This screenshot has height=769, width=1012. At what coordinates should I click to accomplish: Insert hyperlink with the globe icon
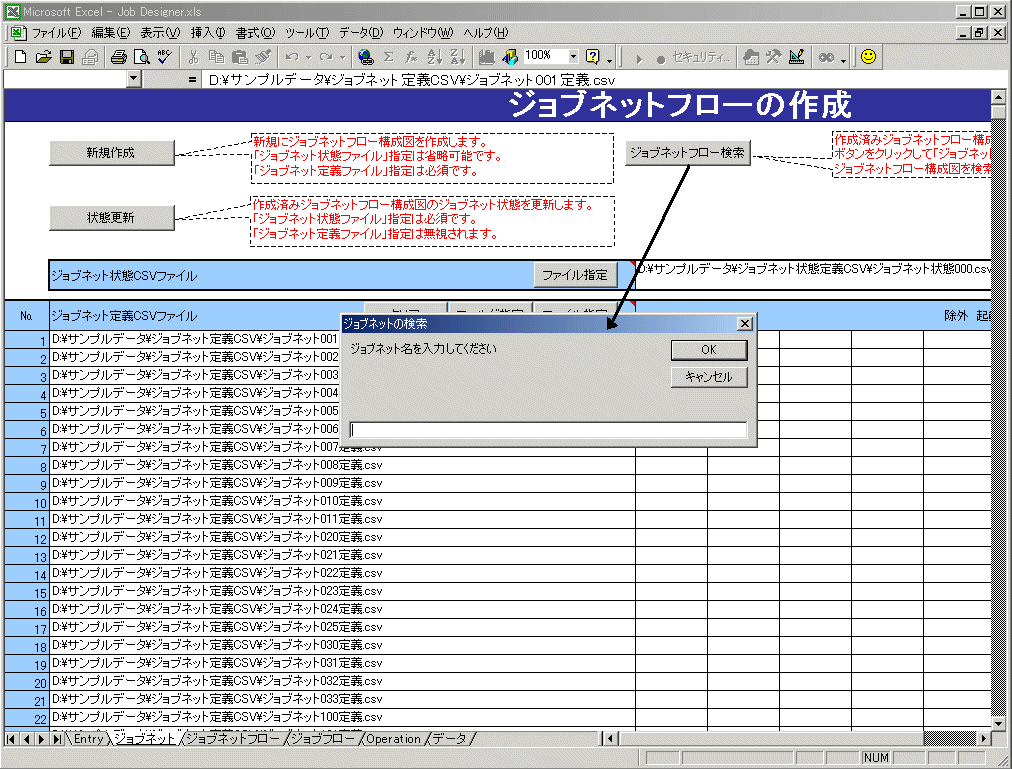pyautogui.click(x=365, y=57)
